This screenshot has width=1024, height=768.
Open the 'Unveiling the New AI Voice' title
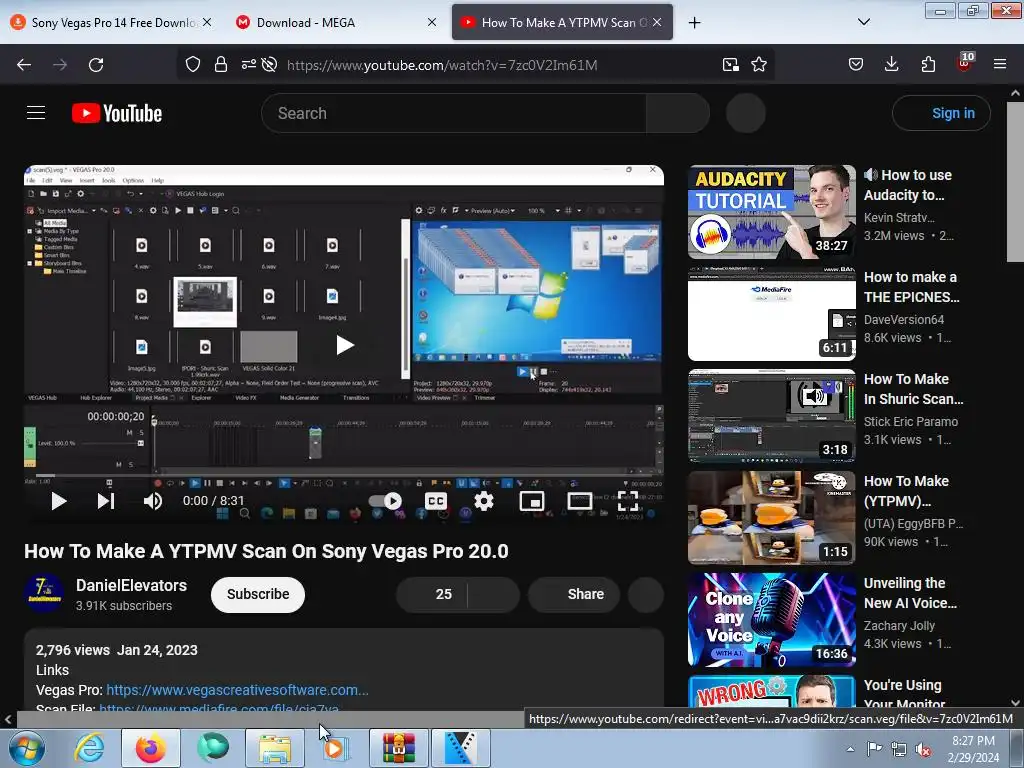[x=910, y=593]
